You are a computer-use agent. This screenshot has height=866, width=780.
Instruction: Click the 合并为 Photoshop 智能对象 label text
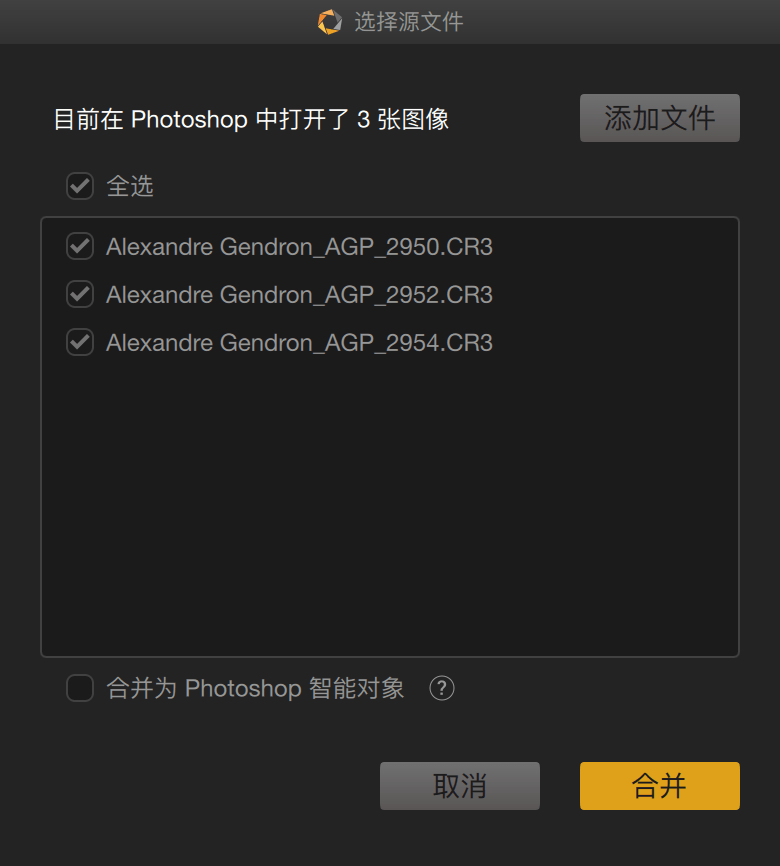point(255,688)
